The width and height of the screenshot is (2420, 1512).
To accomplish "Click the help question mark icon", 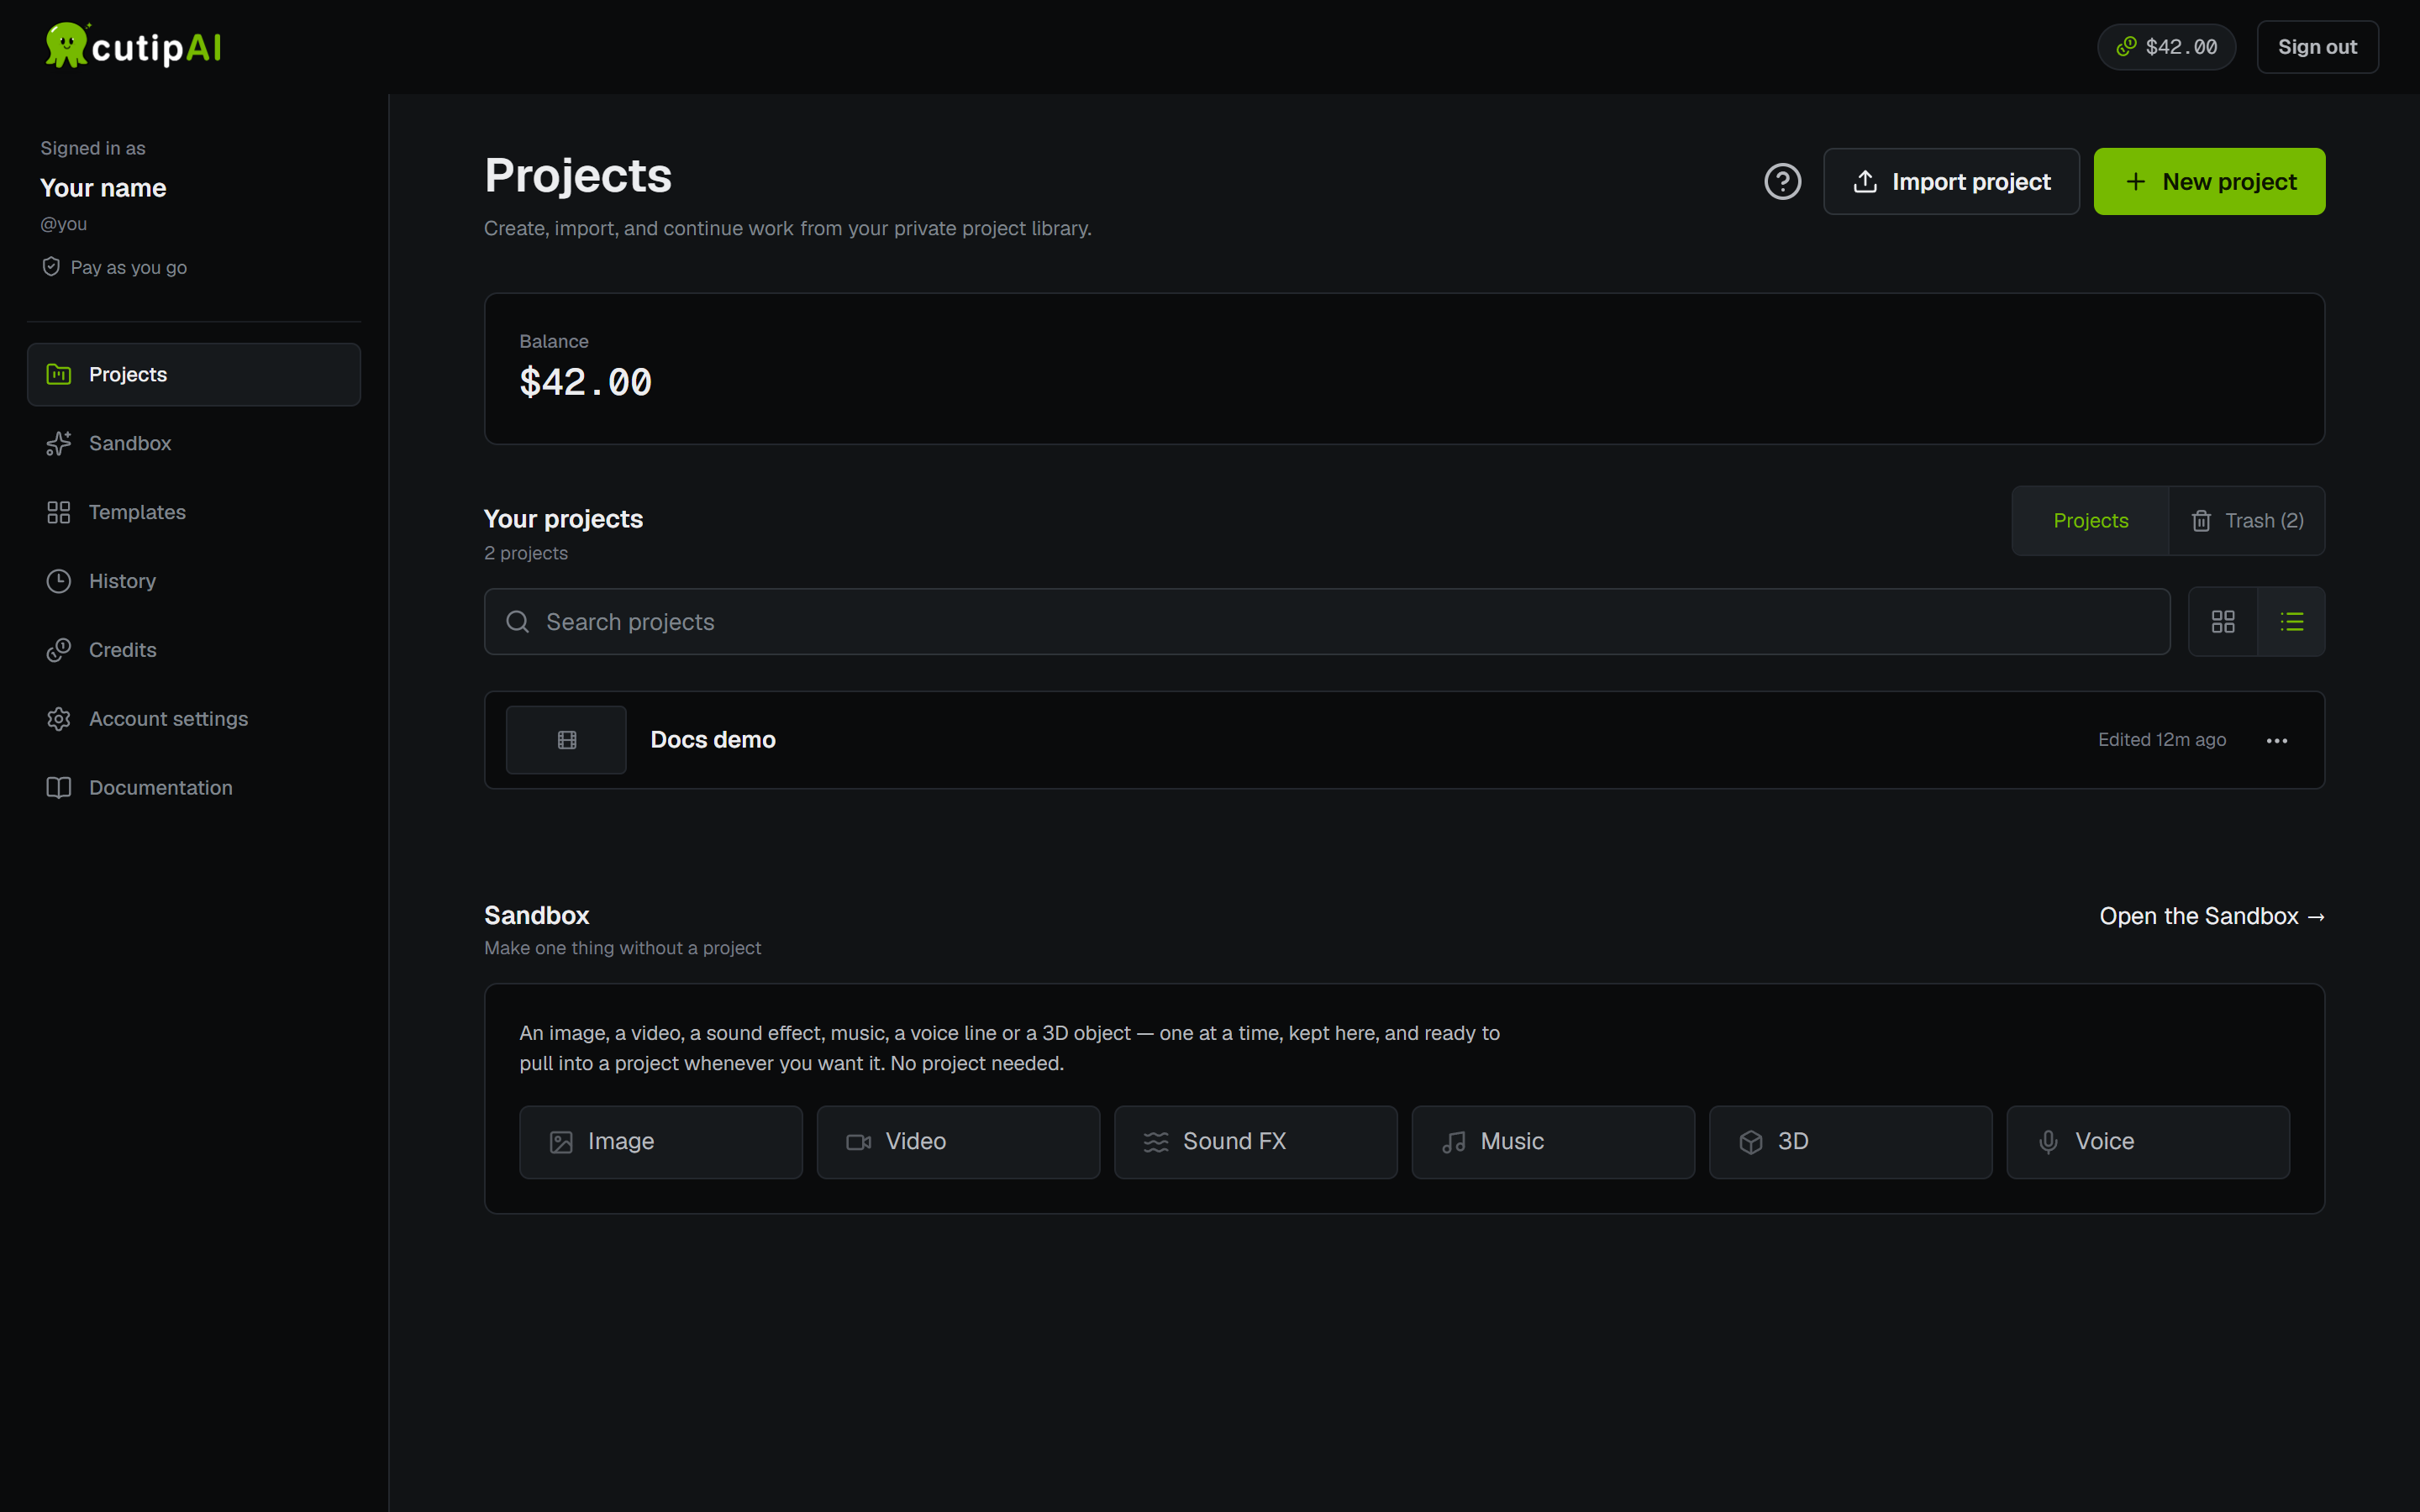I will click(1782, 182).
